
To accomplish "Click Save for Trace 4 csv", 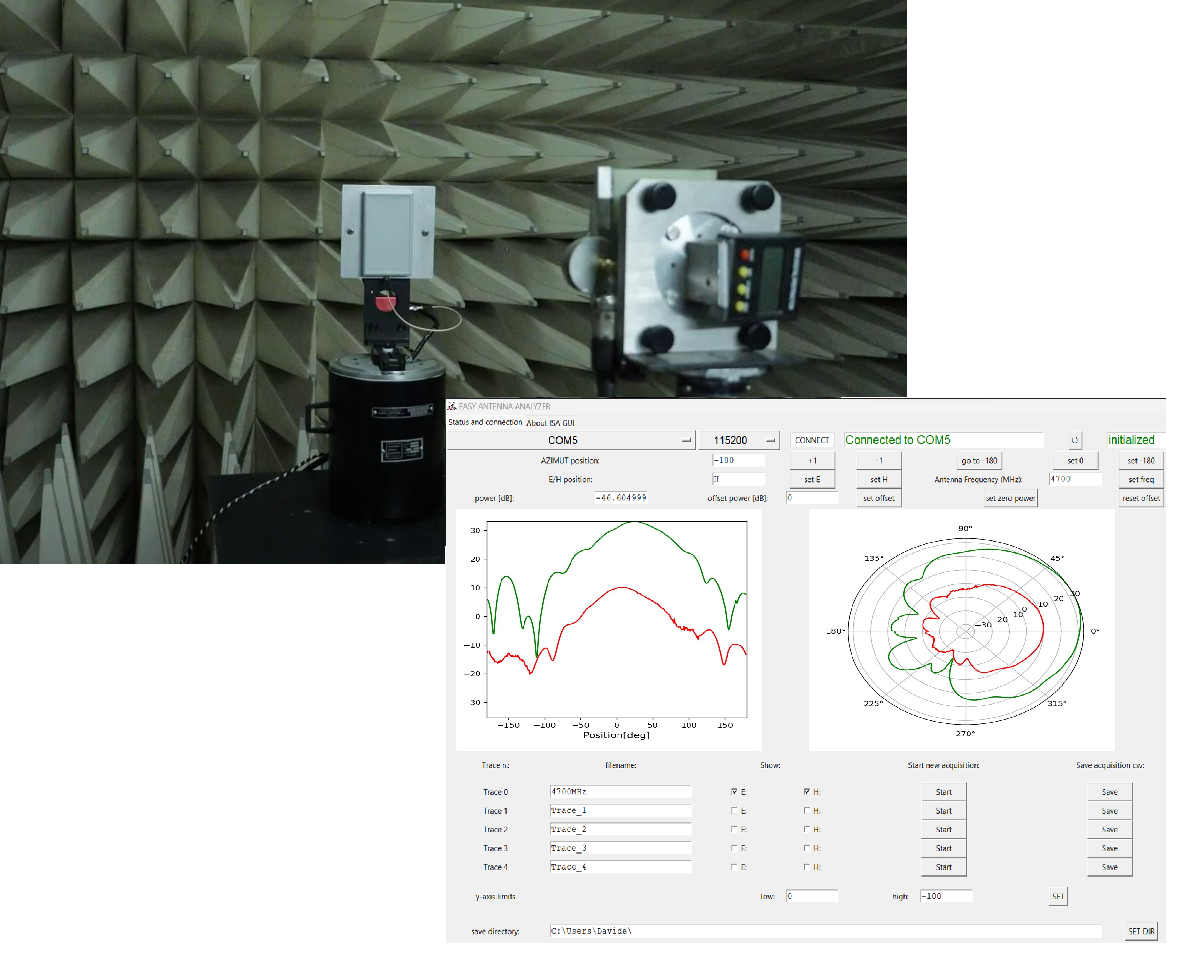I will tap(1110, 868).
